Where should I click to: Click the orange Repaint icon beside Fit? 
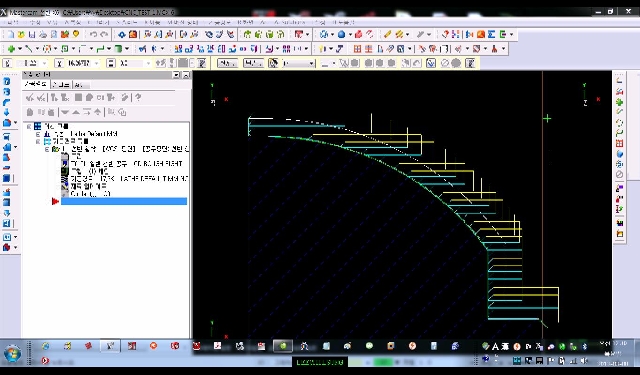pos(133,35)
